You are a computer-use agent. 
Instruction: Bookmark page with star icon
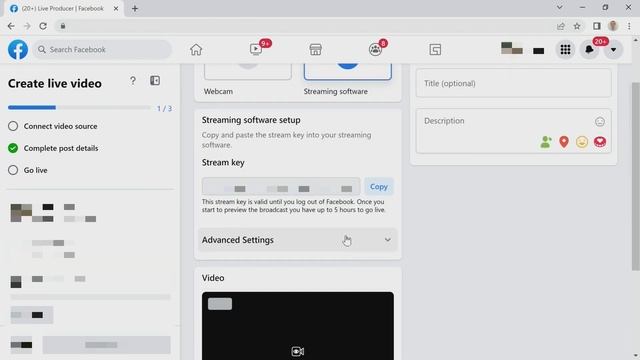click(x=577, y=26)
